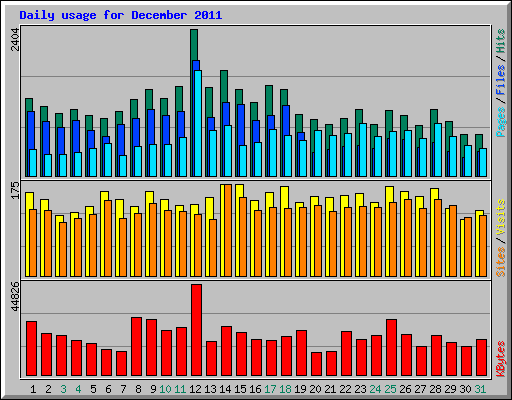Click the 'Files' legend label
This screenshot has width=512, height=400.
click(501, 80)
